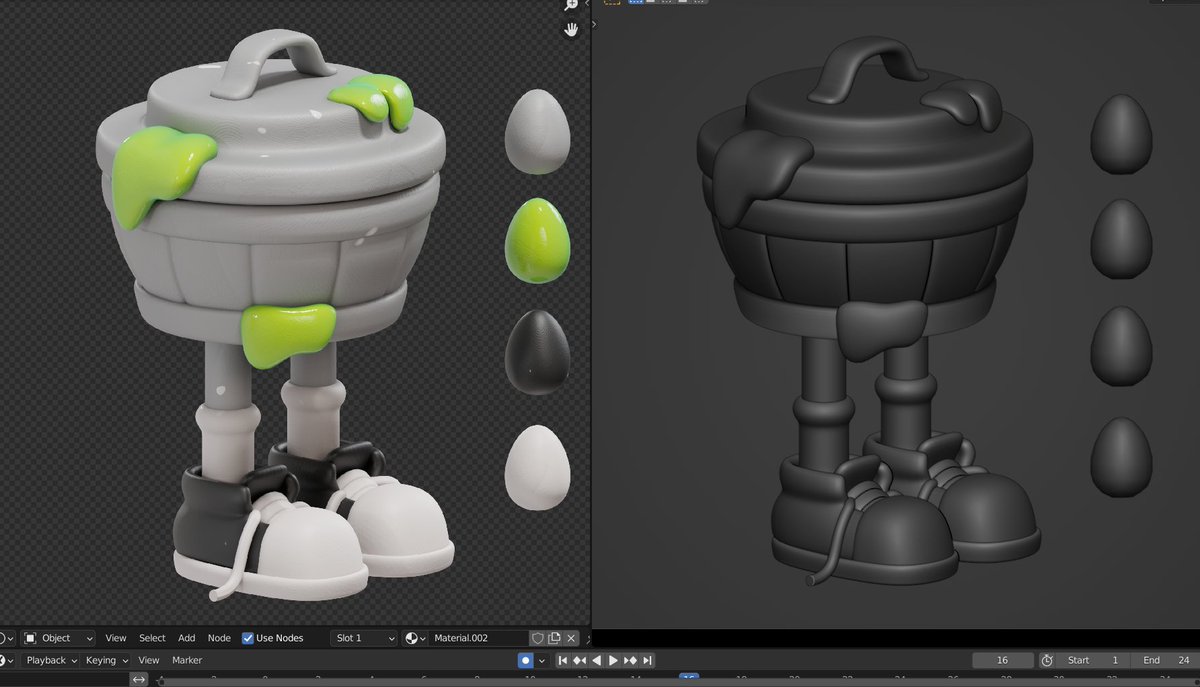This screenshot has width=1200, height=687.
Task: Play the animation forward
Action: 613,660
